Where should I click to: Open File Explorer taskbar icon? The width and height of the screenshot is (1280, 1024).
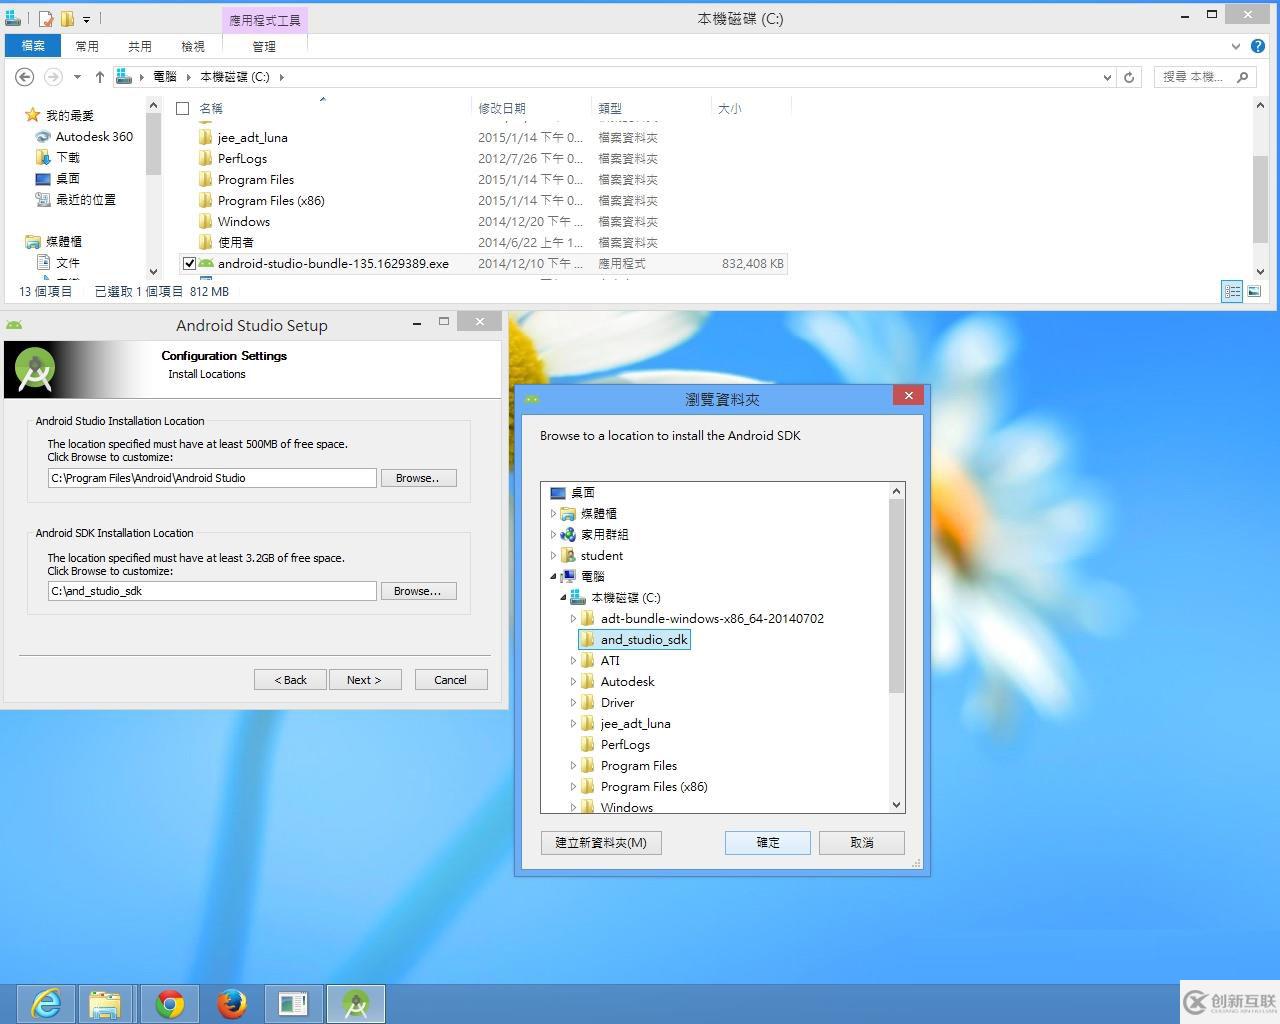click(105, 1003)
